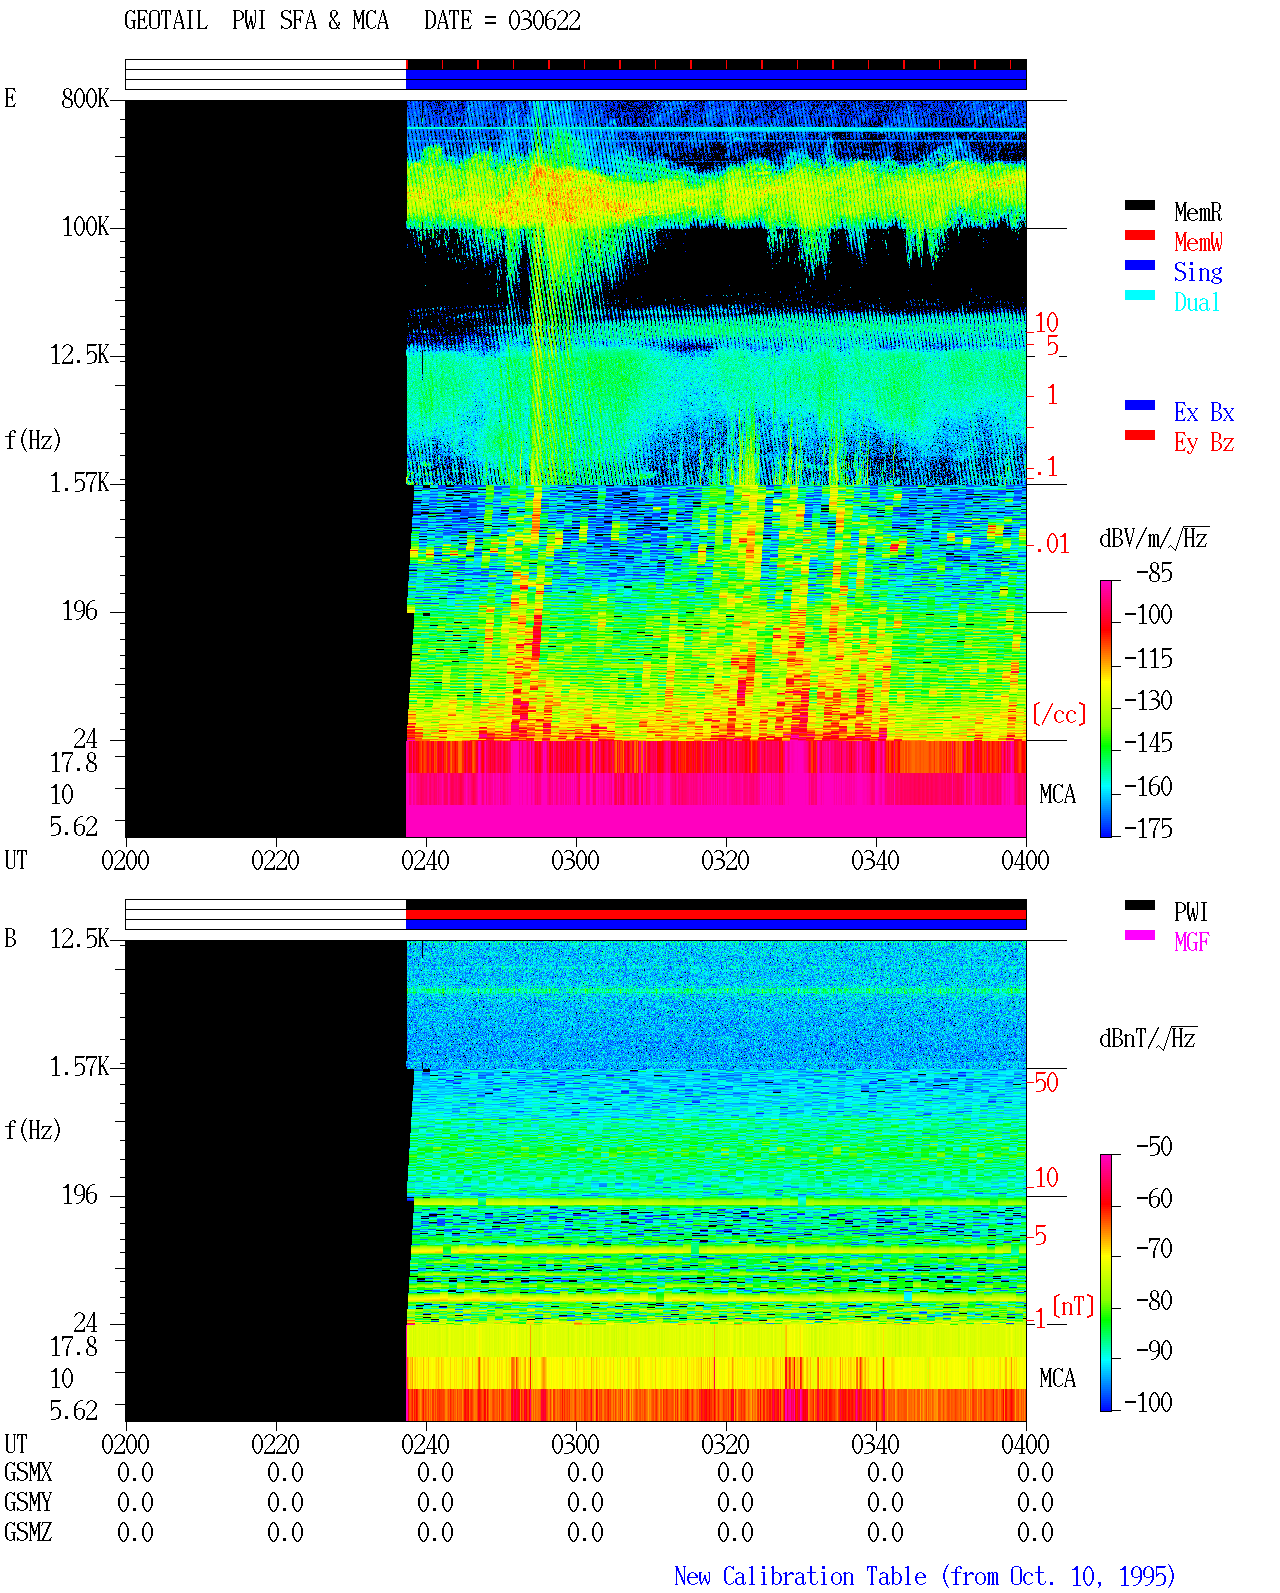Screen dimensions: 1280x1593
Task: Click the 800K frequency axis label
Action: pos(85,98)
